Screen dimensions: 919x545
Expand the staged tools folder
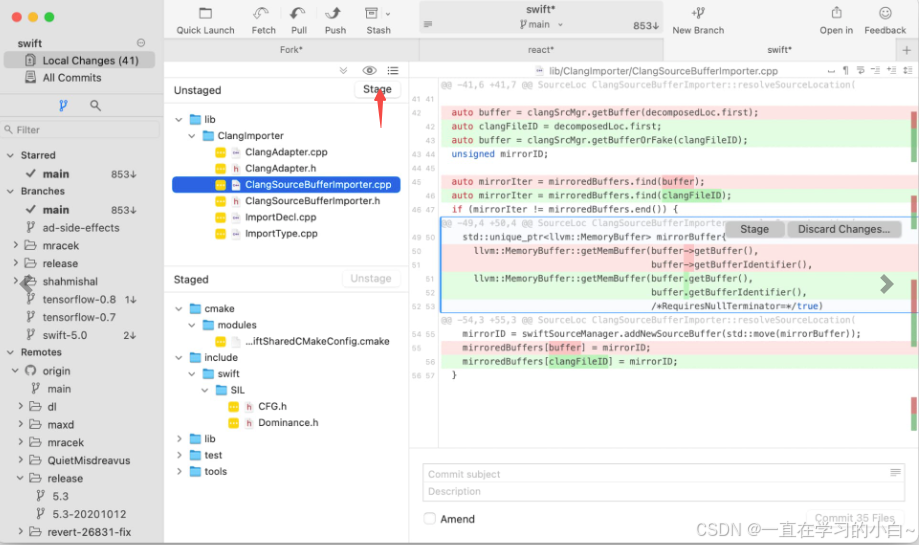[179, 472]
